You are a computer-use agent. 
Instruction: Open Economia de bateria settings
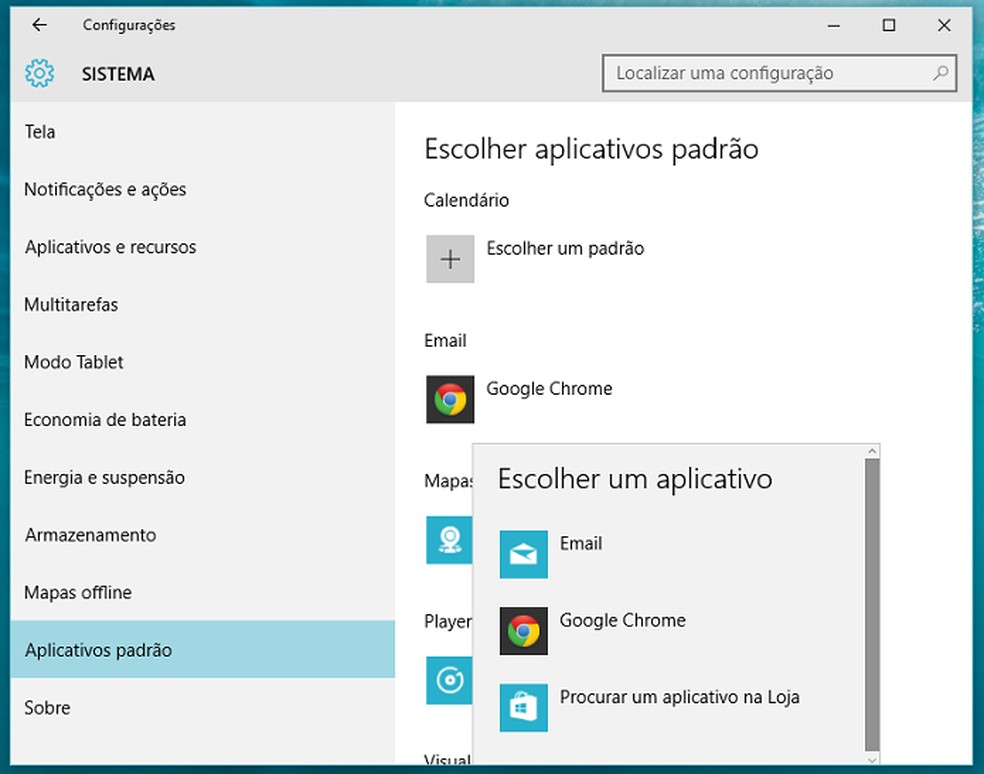tap(105, 420)
